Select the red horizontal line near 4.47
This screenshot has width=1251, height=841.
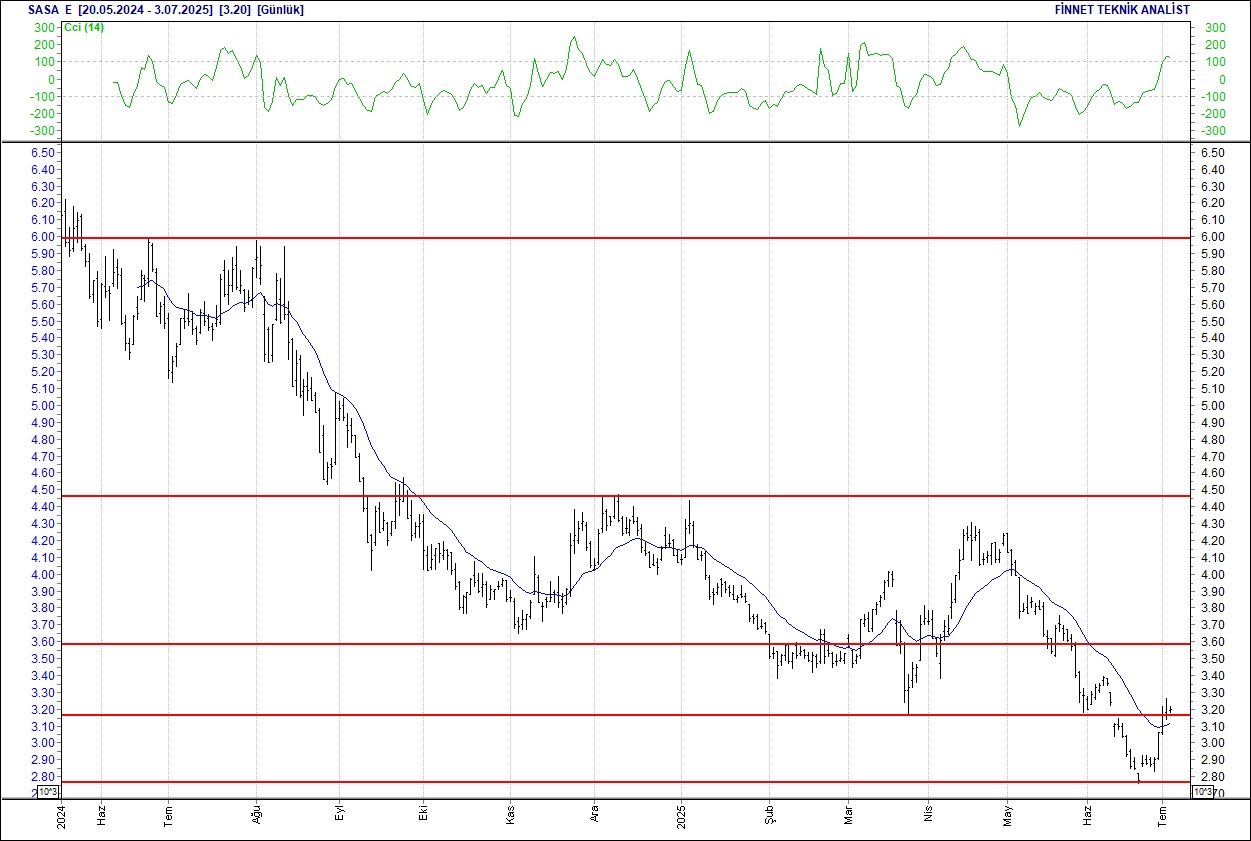click(x=625, y=496)
